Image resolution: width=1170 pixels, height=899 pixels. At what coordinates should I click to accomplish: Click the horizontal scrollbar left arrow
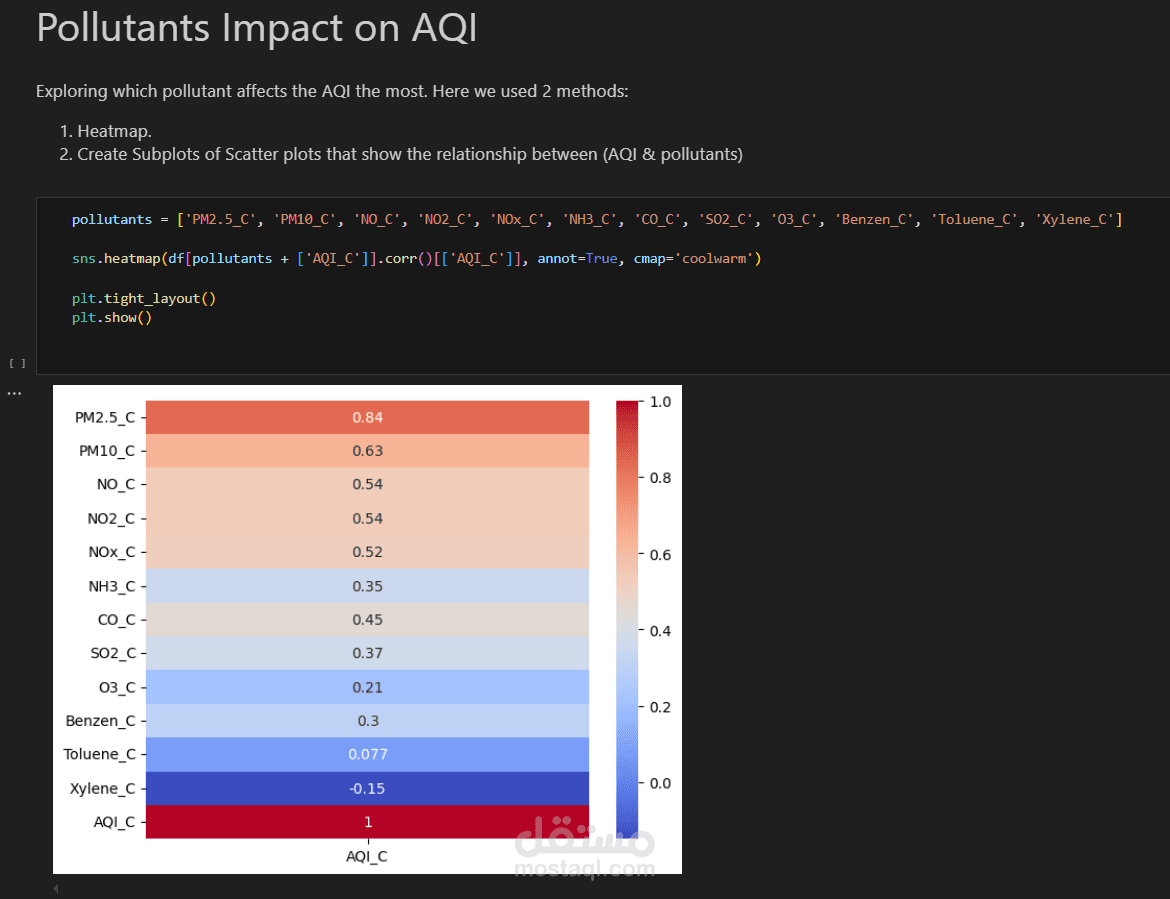pyautogui.click(x=56, y=887)
